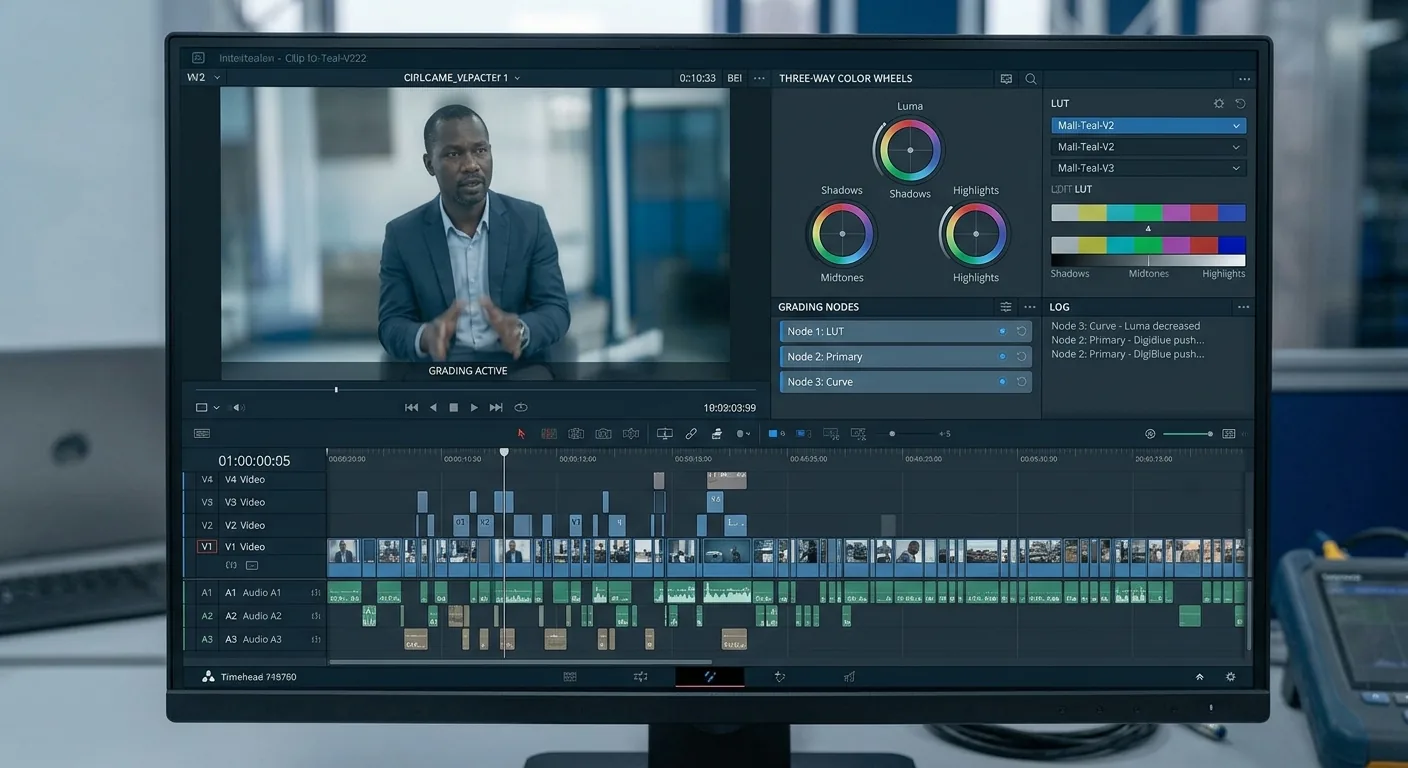Image resolution: width=1408 pixels, height=768 pixels.
Task: Open the bottom bar settings gear
Action: 1230,677
